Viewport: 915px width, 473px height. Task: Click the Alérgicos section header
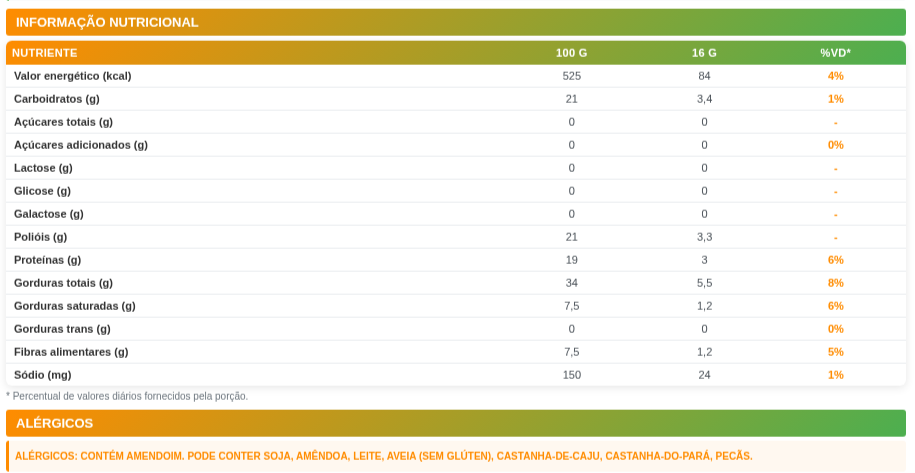(55, 423)
